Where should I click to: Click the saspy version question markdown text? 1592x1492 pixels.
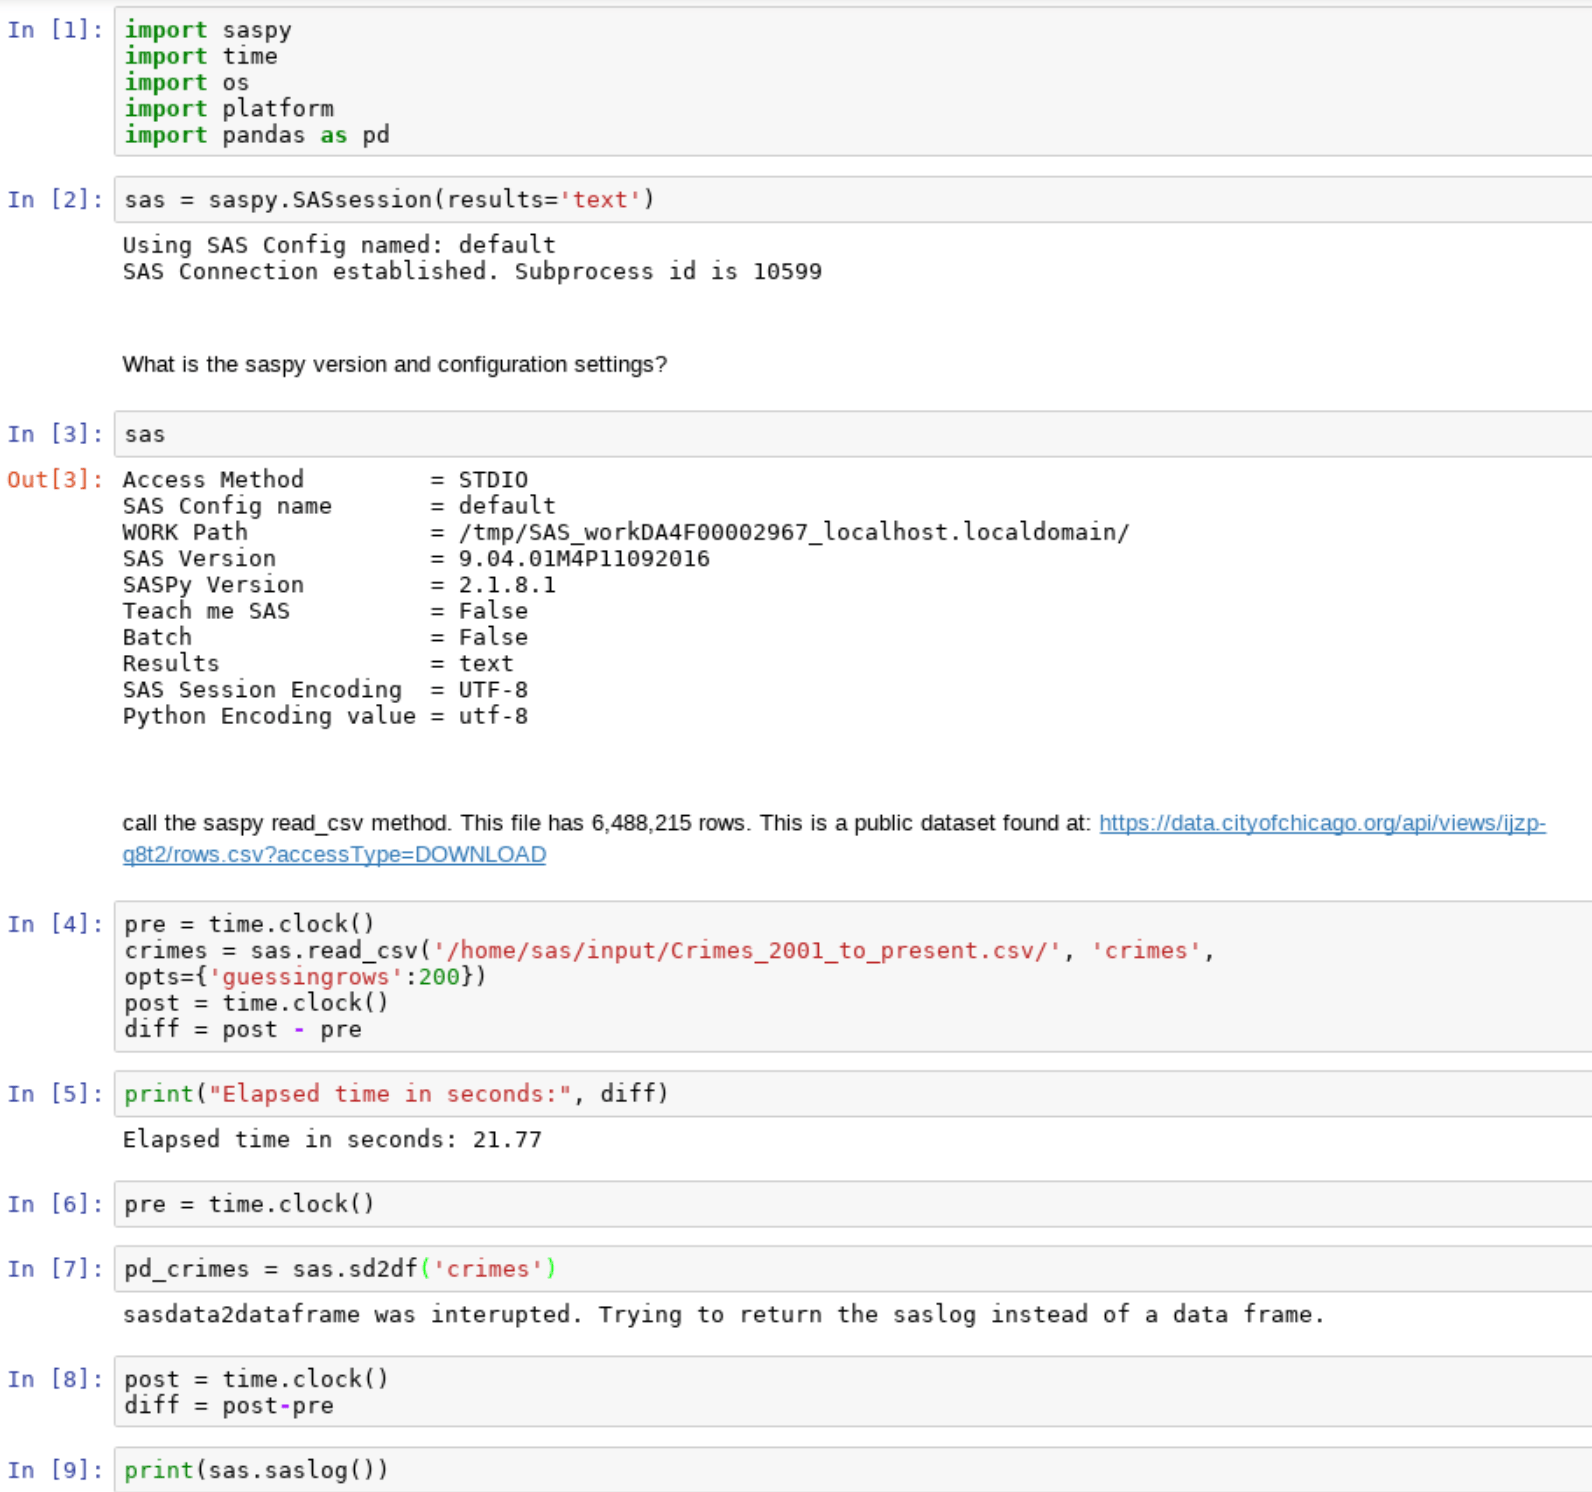click(394, 364)
